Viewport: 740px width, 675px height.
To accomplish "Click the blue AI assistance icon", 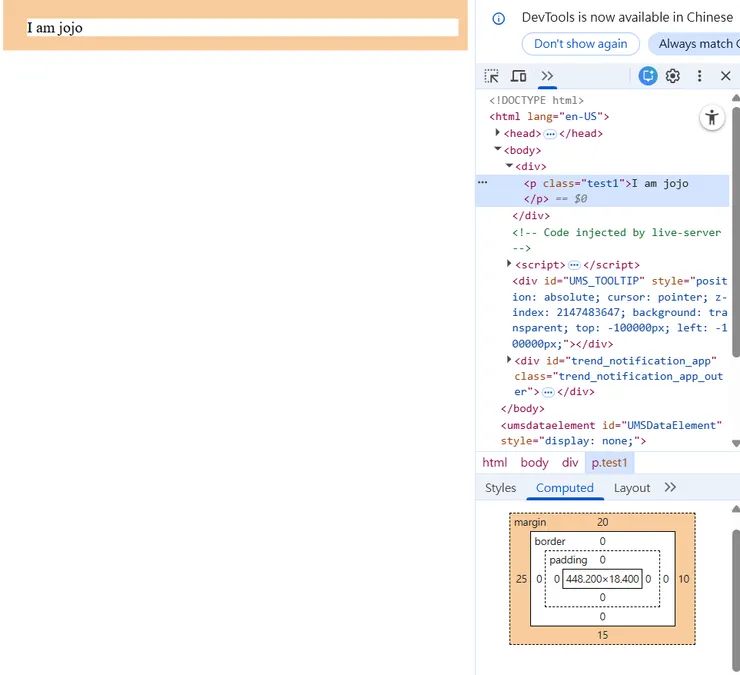I will click(x=648, y=76).
